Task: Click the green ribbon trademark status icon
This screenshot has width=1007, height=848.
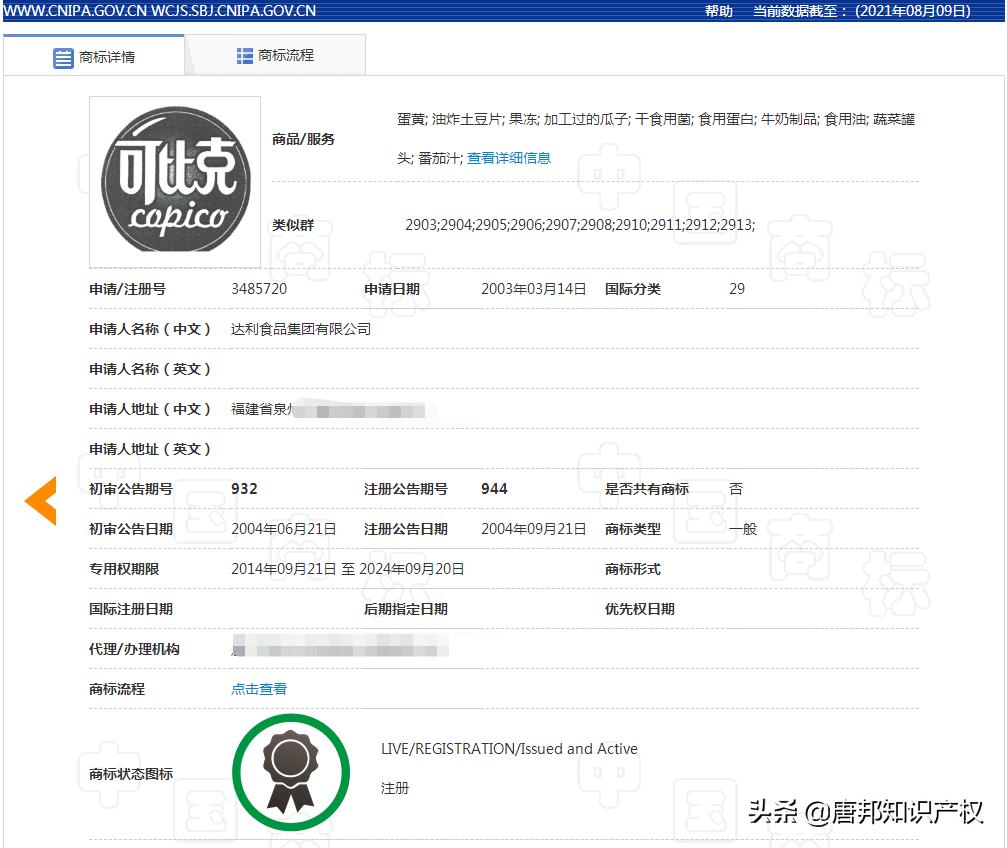Action: (290, 770)
